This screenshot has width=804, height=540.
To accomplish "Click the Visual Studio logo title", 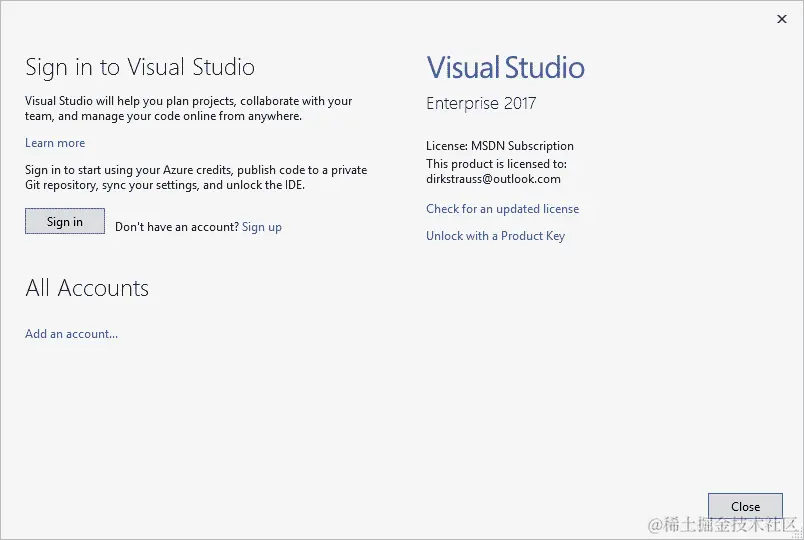I will pyautogui.click(x=506, y=67).
